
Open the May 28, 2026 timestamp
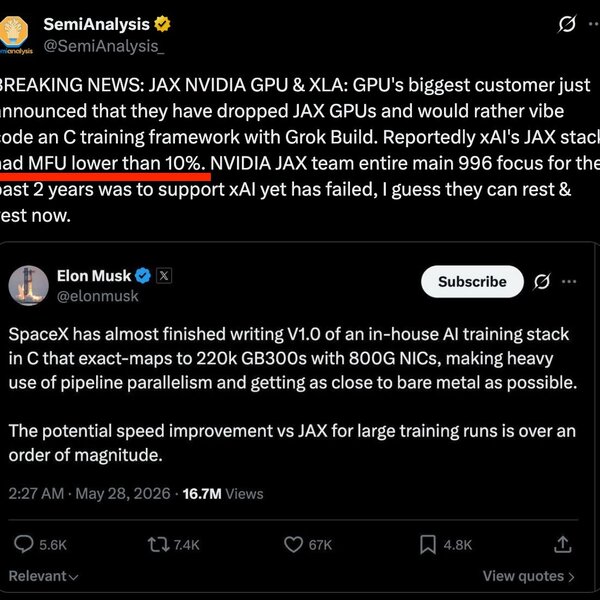tap(123, 494)
